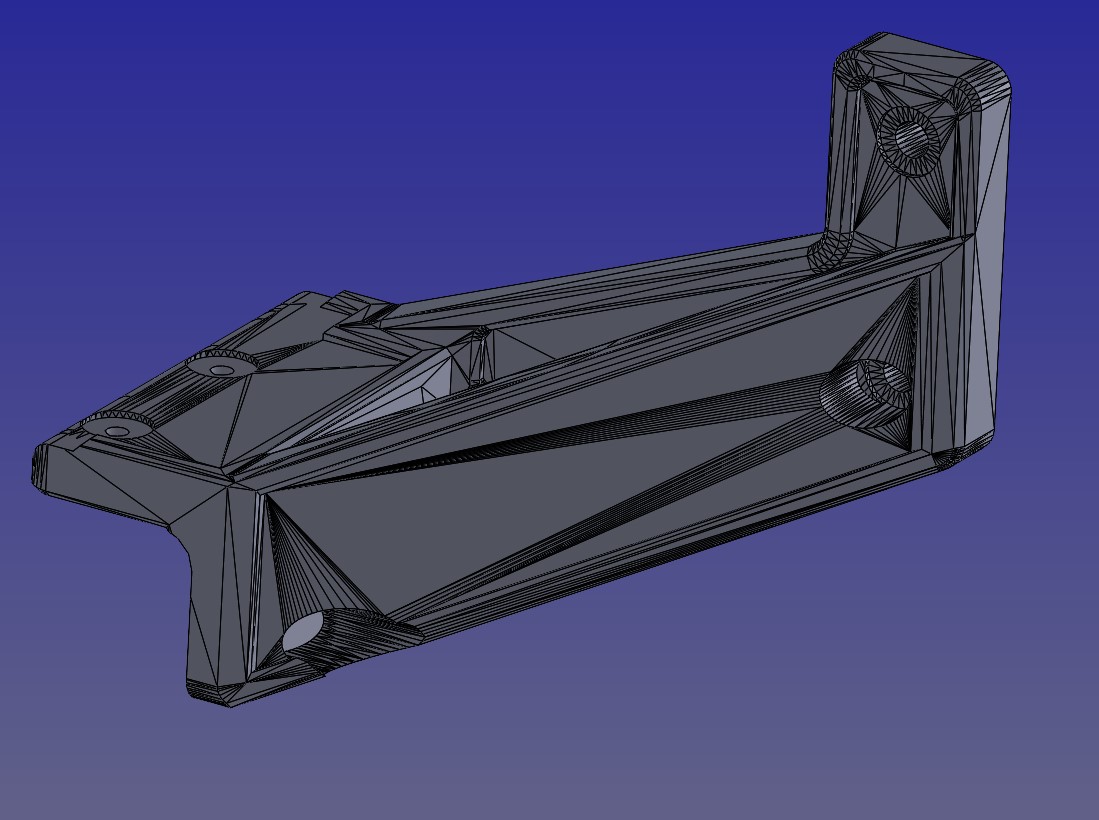Select the light-colored bore at the bracket's lower corner
The width and height of the screenshot is (1099, 820).
302,629
